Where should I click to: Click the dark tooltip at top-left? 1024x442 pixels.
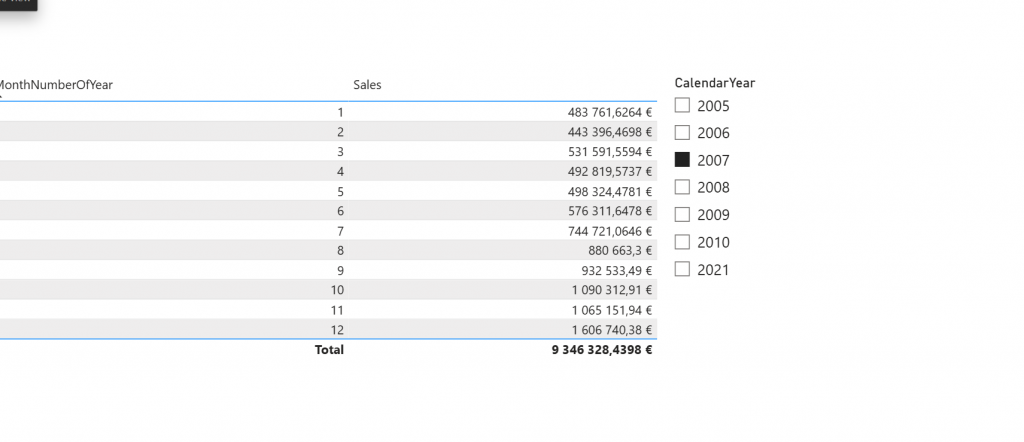18,4
